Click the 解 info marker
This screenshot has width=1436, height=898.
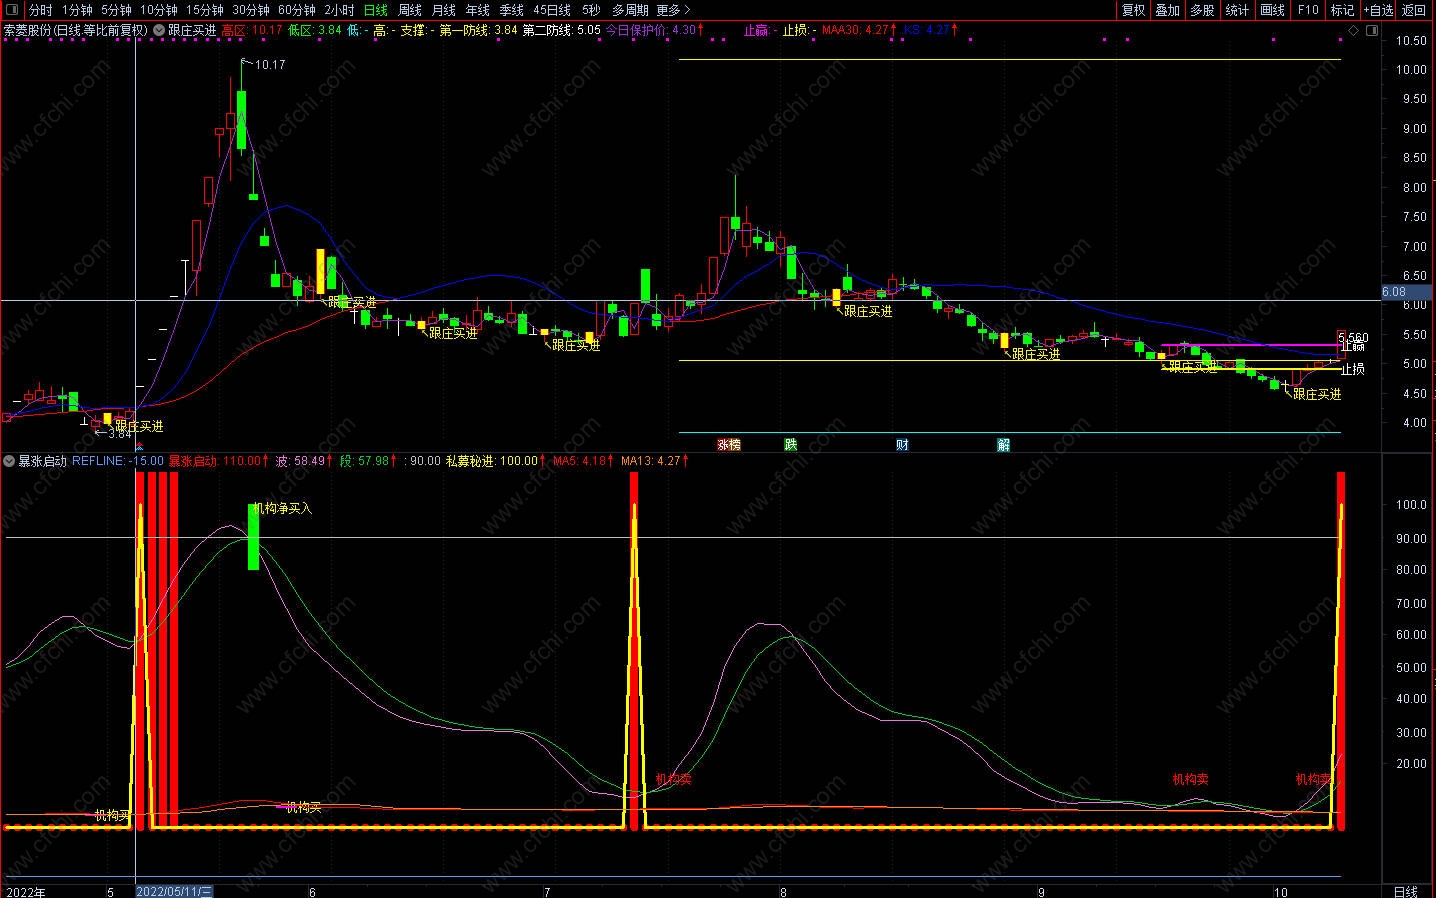pos(1003,445)
